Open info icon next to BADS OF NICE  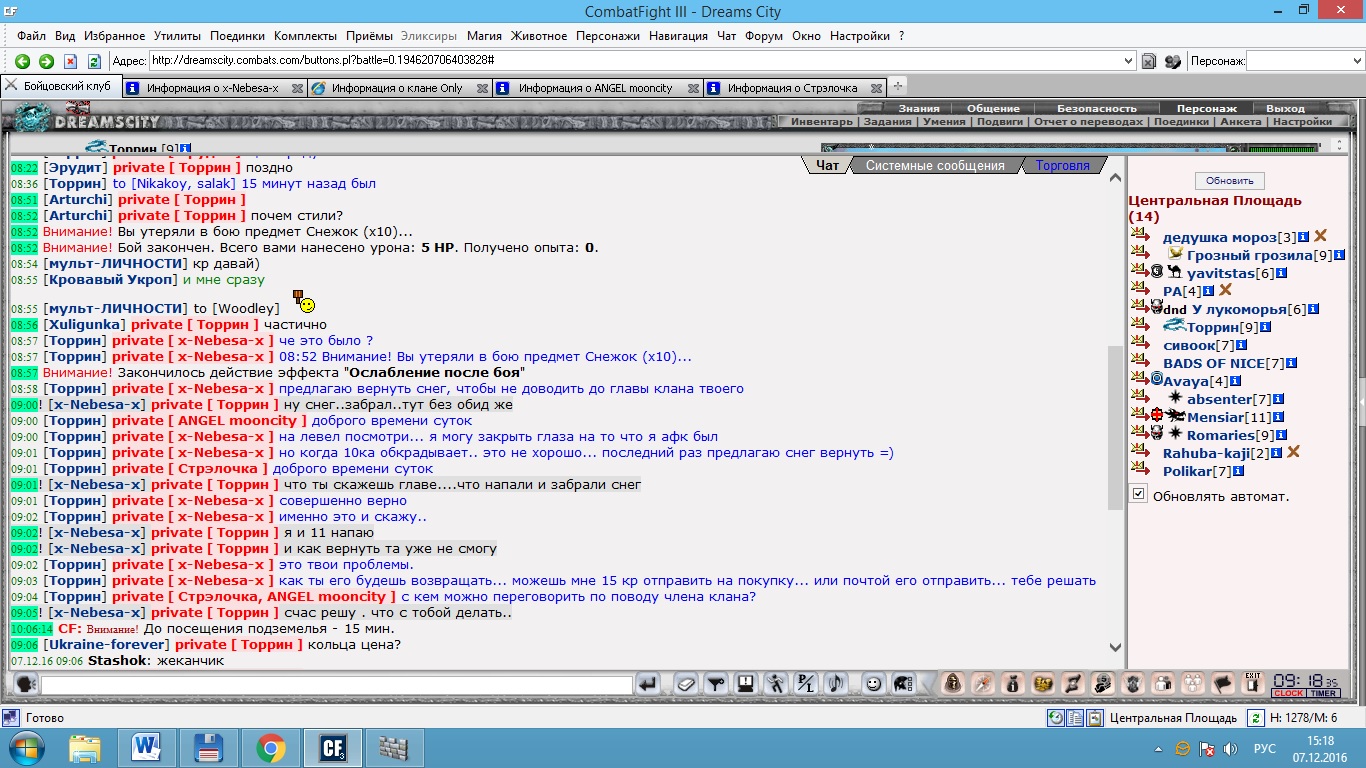point(1292,363)
